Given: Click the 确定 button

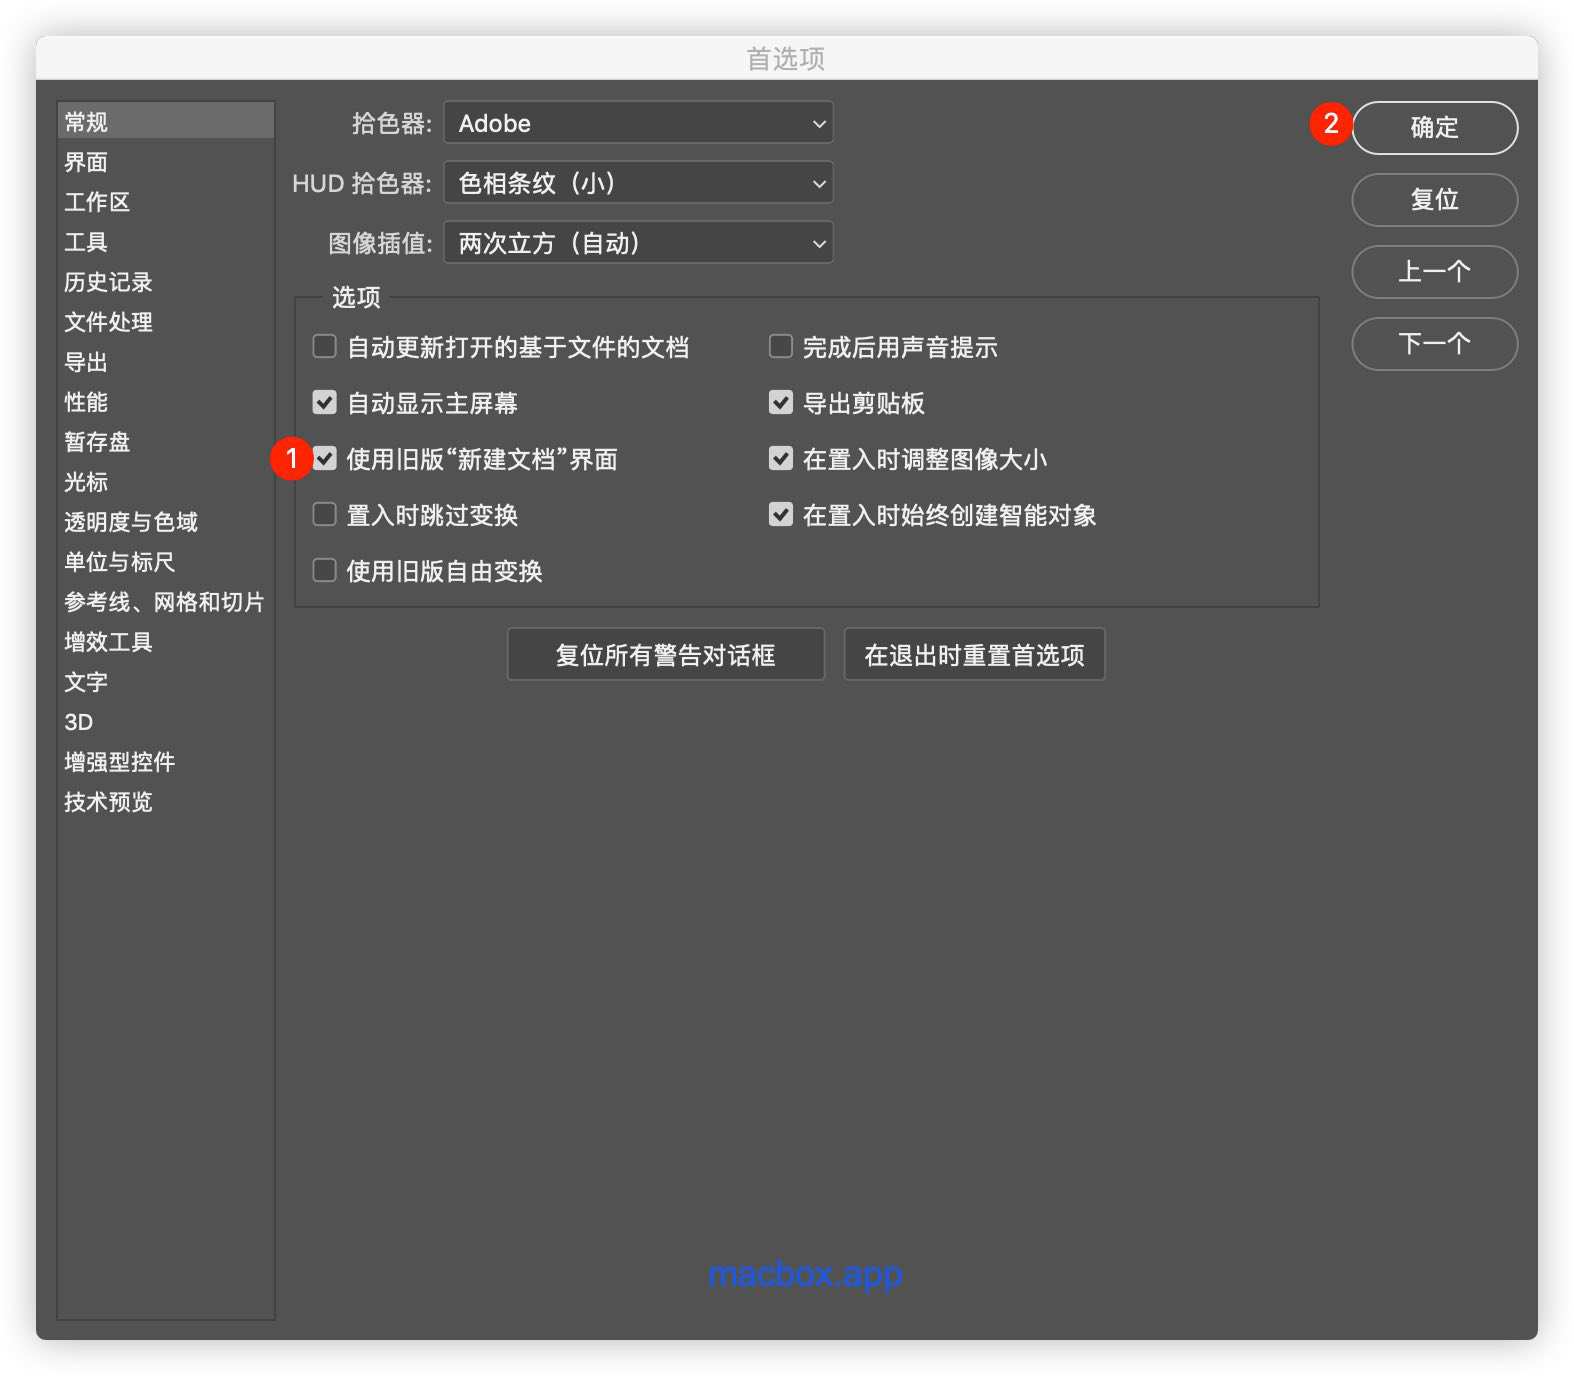Looking at the screenshot, I should [x=1434, y=128].
